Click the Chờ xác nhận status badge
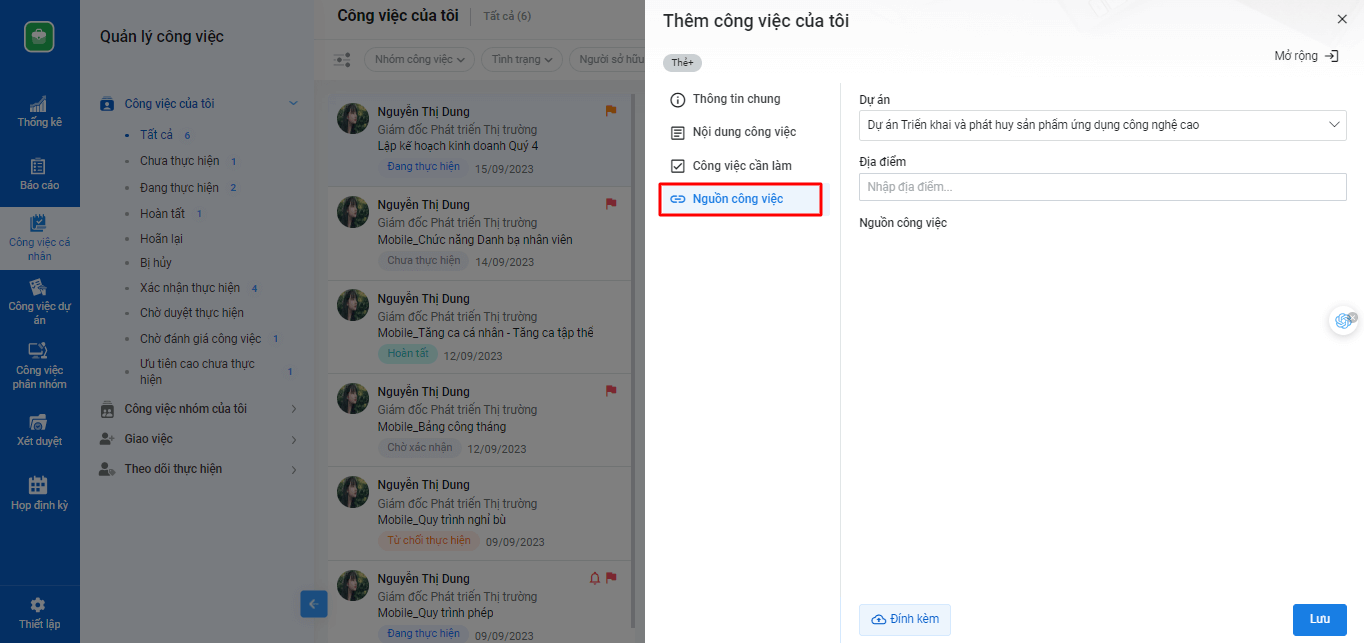 point(420,448)
